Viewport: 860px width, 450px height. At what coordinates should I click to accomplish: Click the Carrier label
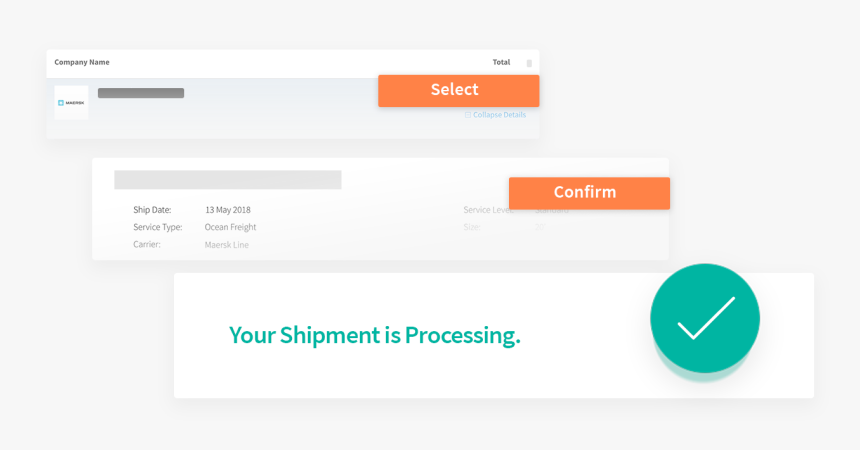[148, 244]
